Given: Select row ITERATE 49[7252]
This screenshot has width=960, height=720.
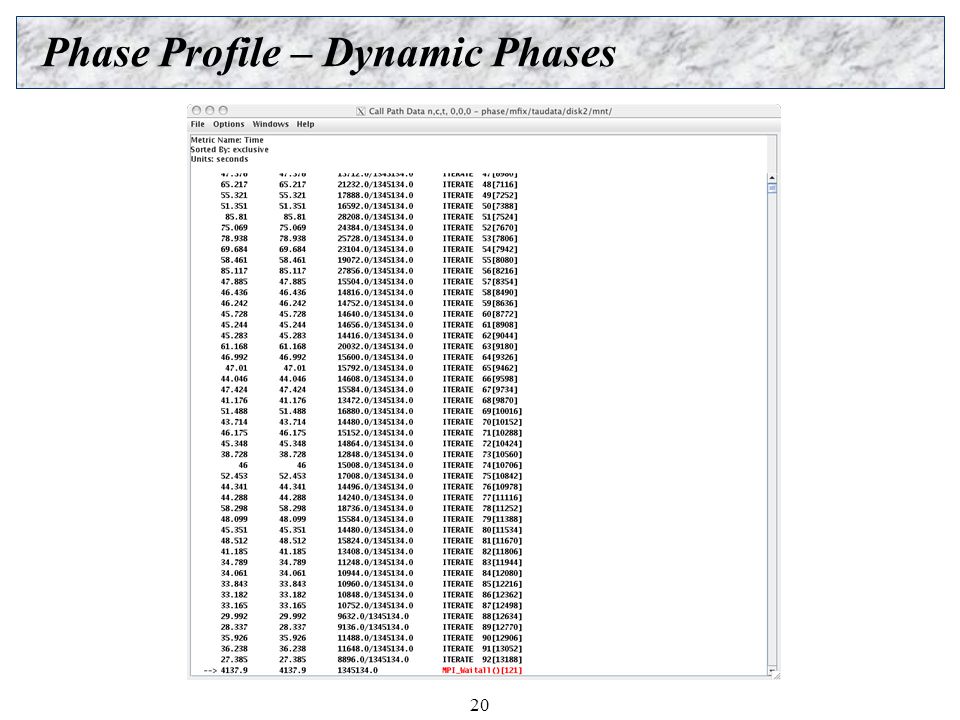Looking at the screenshot, I should click(369, 195).
